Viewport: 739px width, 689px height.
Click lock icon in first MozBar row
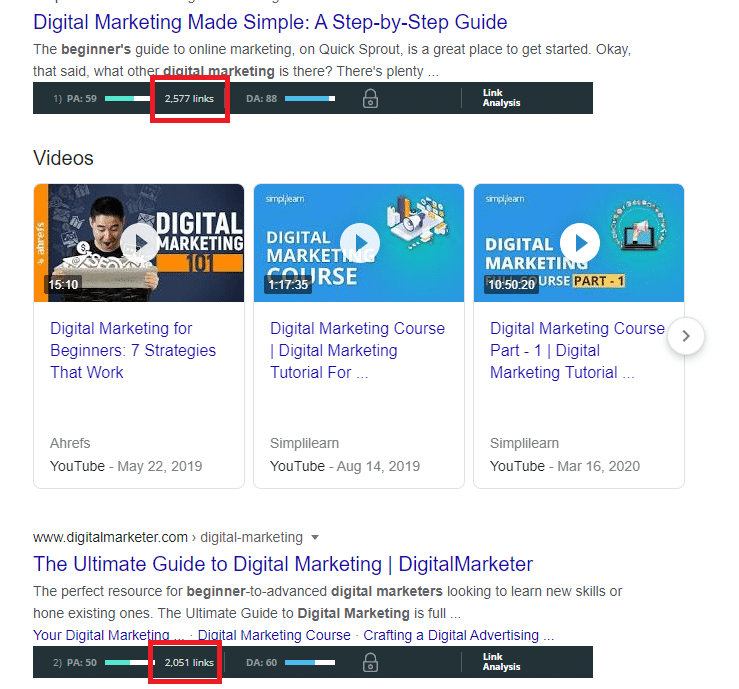tap(370, 98)
